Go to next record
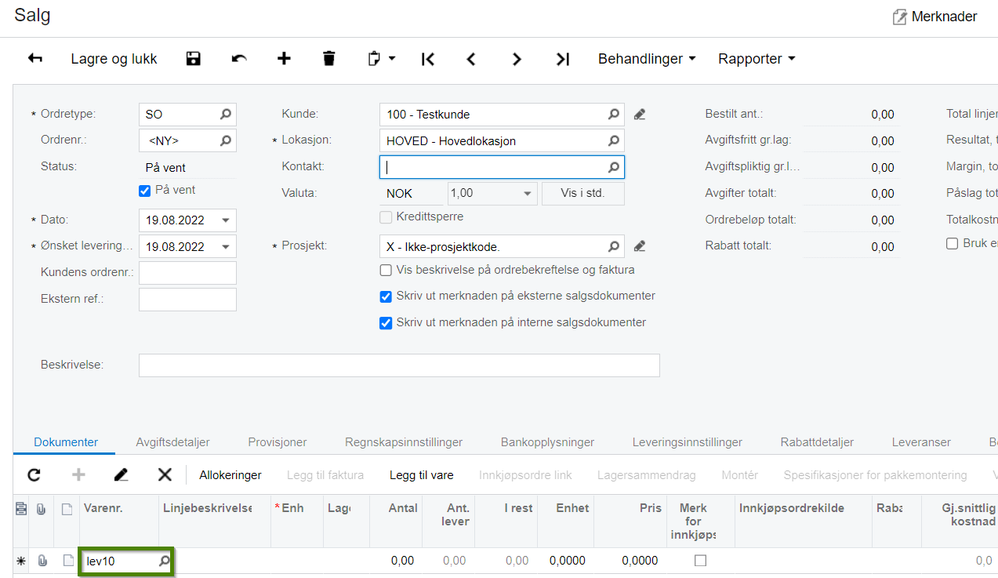The height and width of the screenshot is (578, 998). pyautogui.click(x=517, y=59)
